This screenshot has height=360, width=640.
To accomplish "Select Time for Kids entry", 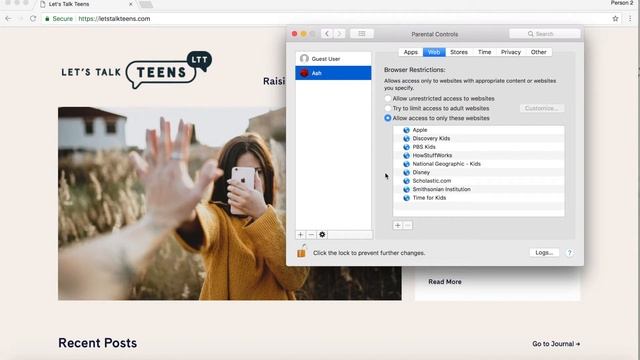I will (x=479, y=198).
